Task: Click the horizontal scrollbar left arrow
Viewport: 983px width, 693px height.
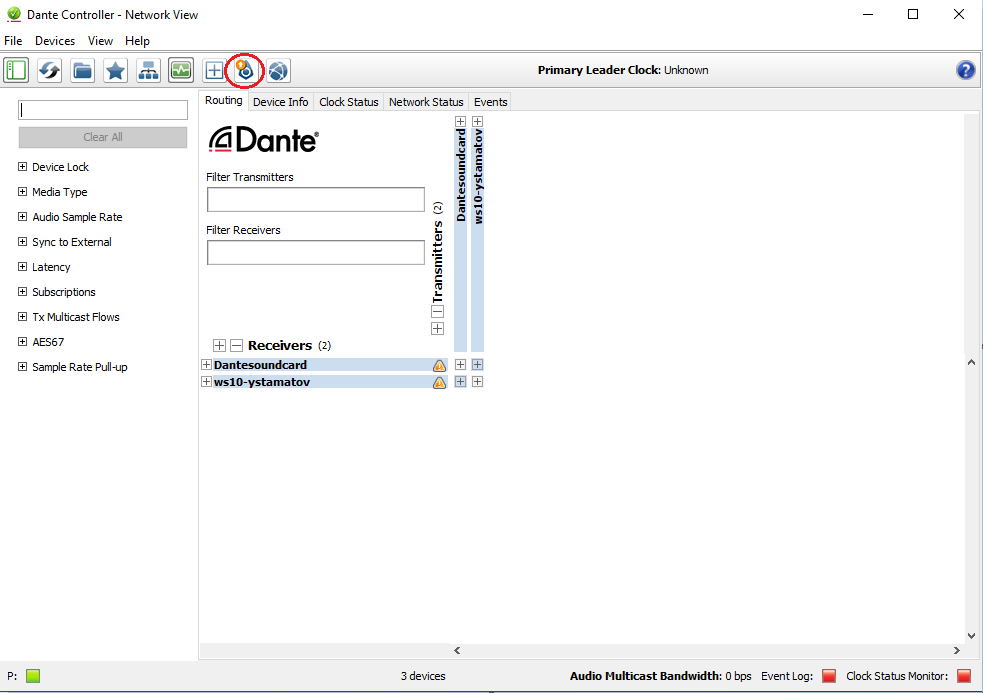Action: tap(457, 650)
